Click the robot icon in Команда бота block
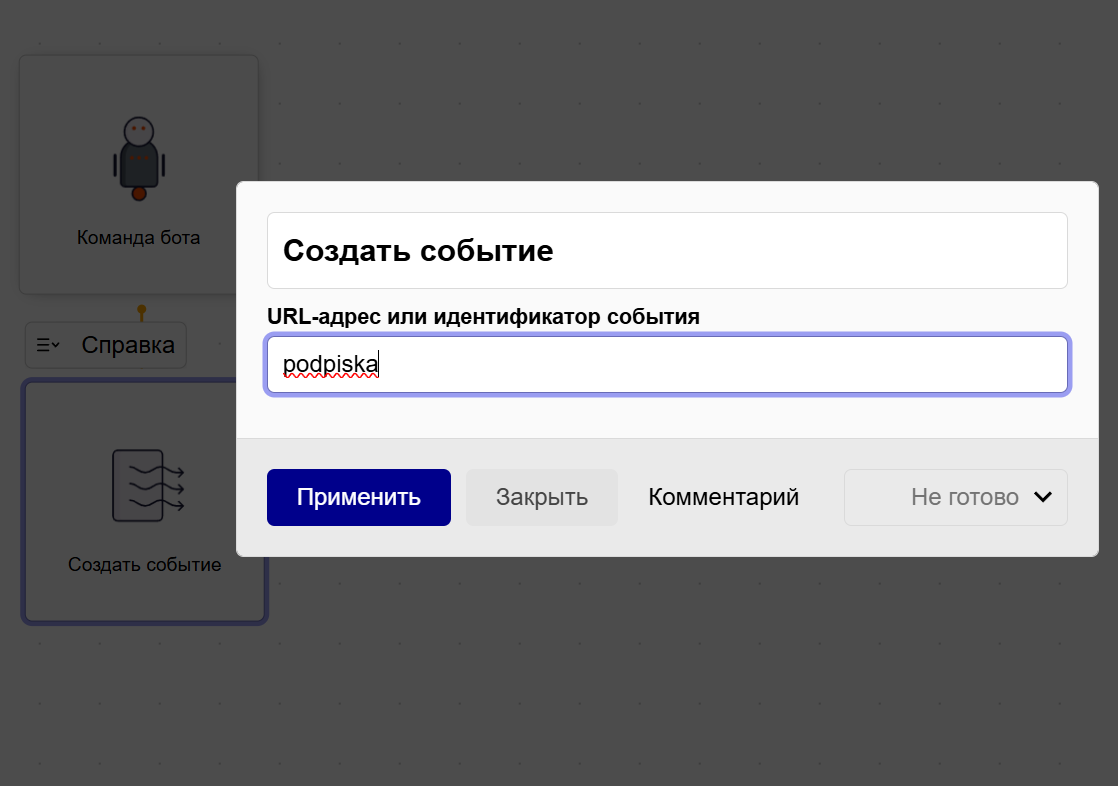Viewport: 1118px width, 786px height. (x=139, y=158)
